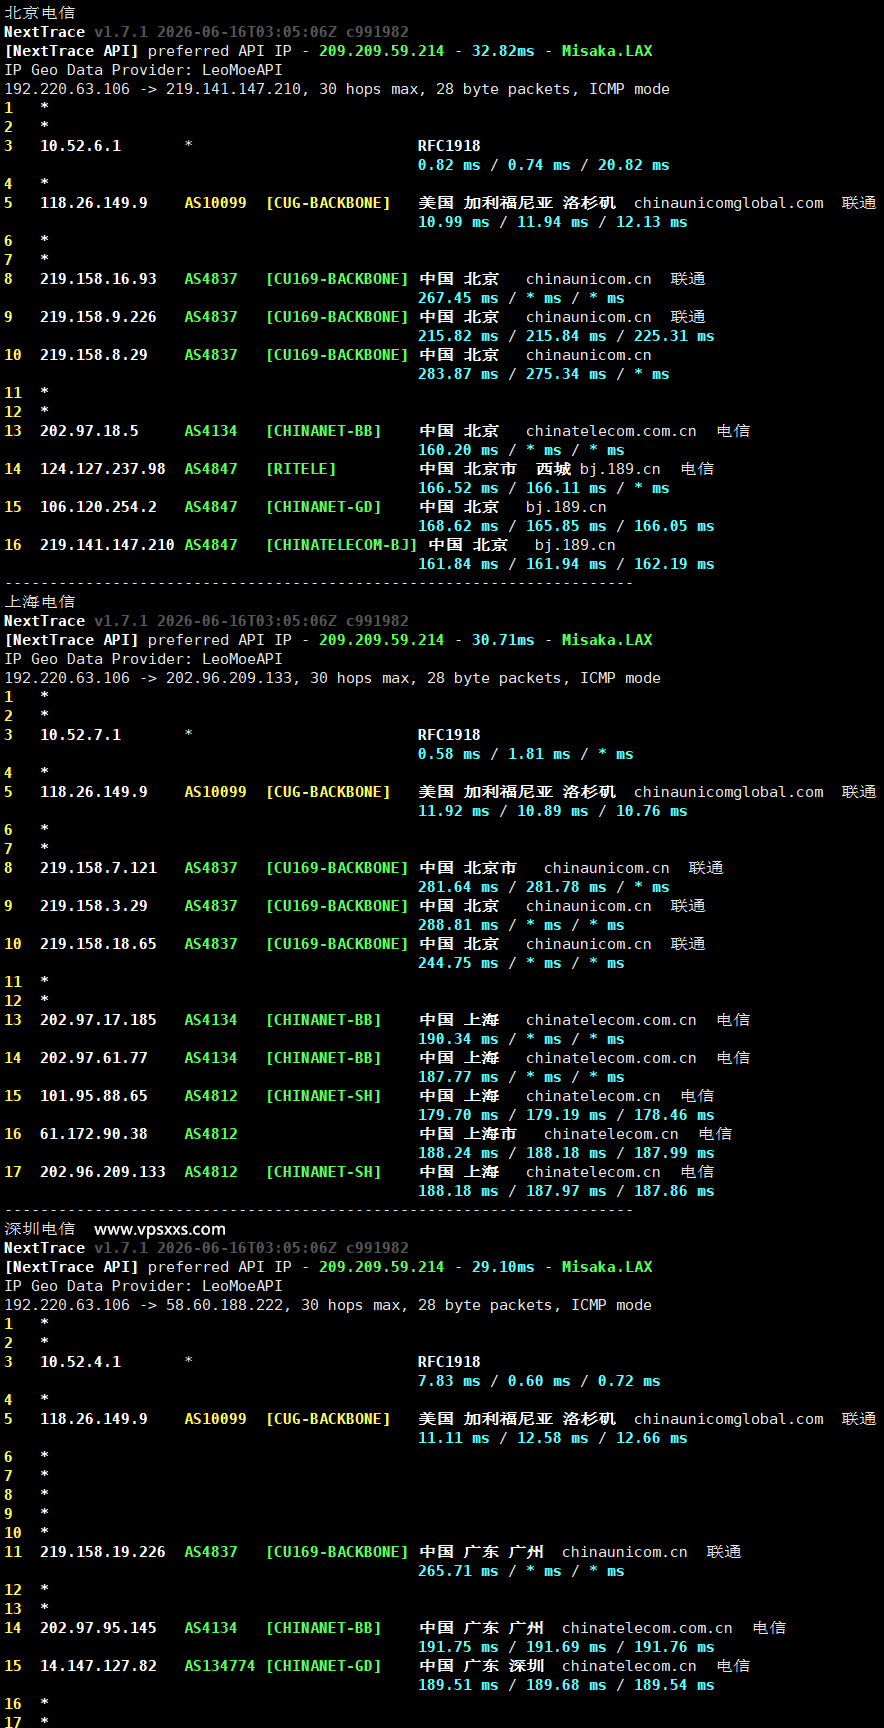The height and width of the screenshot is (1728, 884).
Task: Select hop IP 219.158.16.93
Action: tap(98, 279)
